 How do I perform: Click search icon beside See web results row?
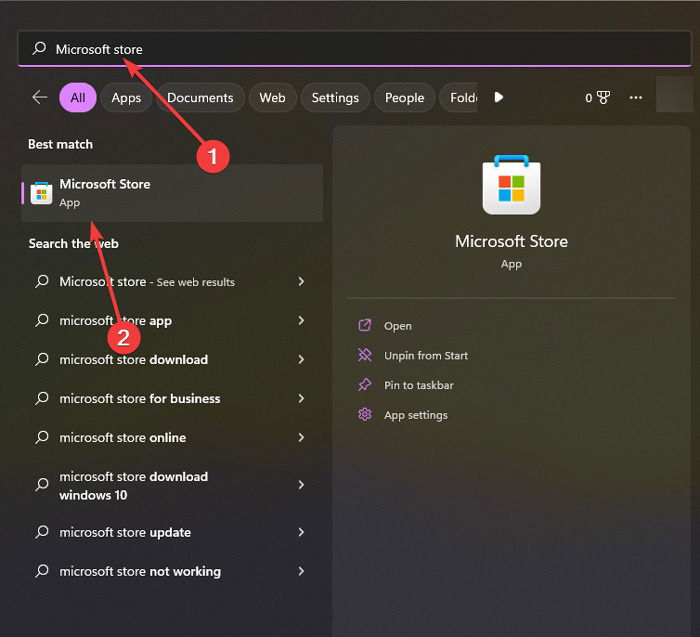click(x=42, y=281)
